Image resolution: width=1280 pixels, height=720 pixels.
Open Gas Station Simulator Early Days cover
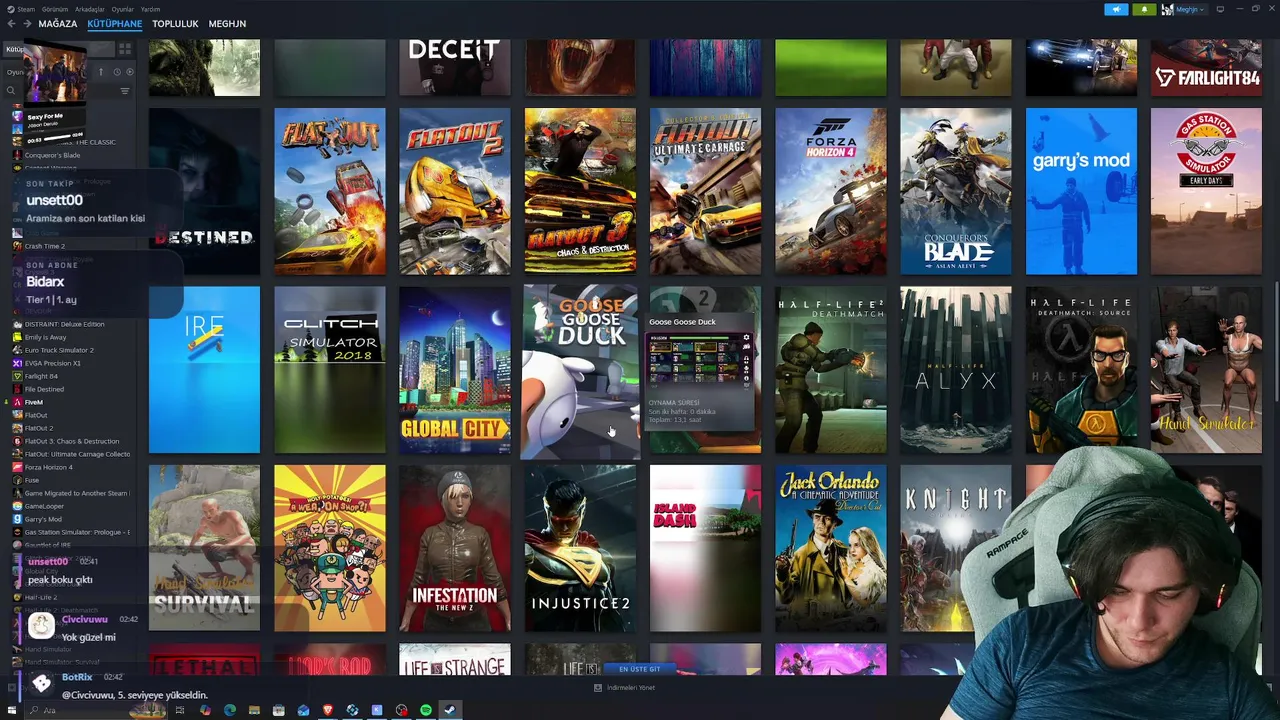[x=1206, y=191]
